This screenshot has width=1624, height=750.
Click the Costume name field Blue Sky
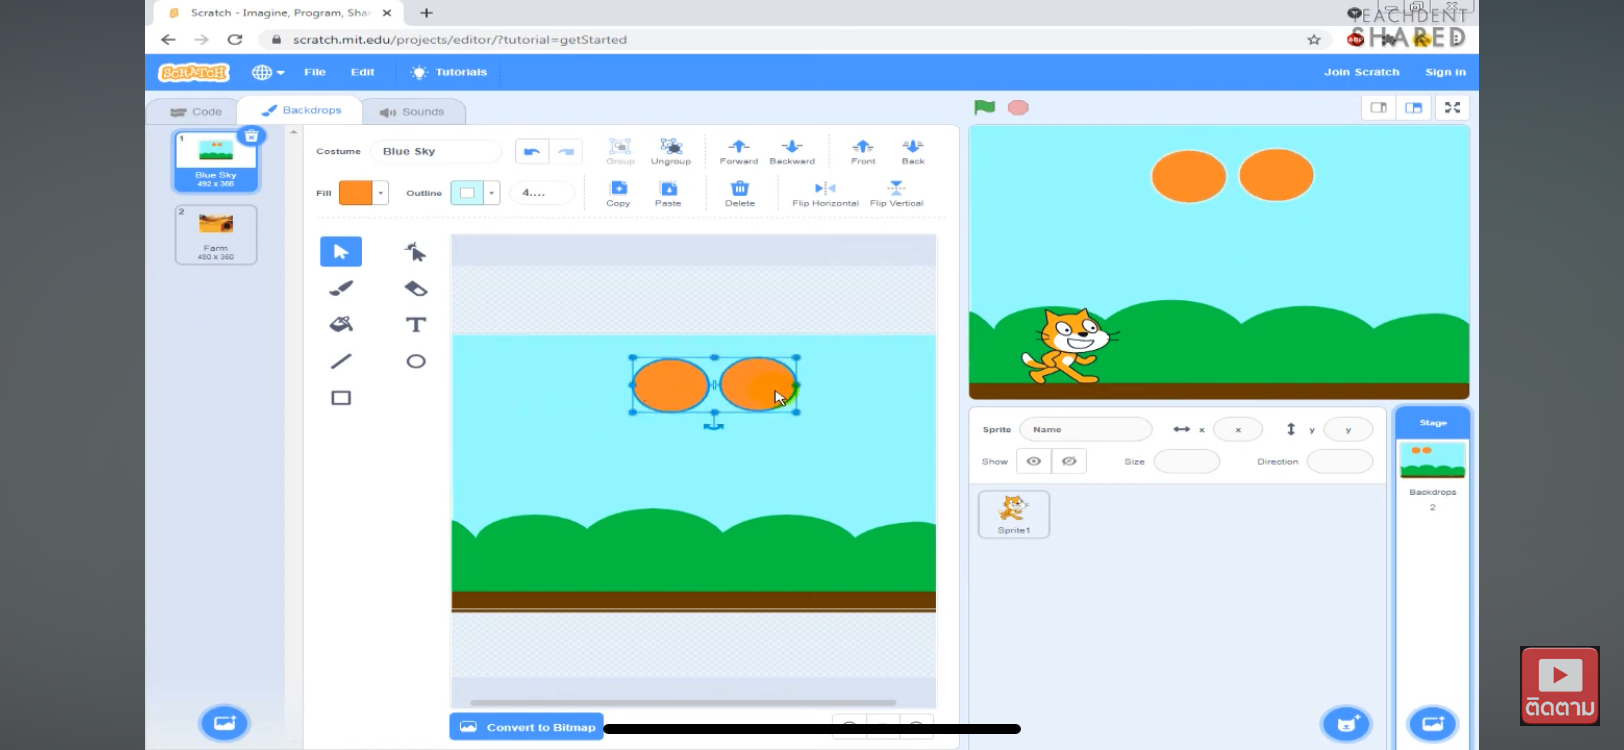[x=436, y=152]
